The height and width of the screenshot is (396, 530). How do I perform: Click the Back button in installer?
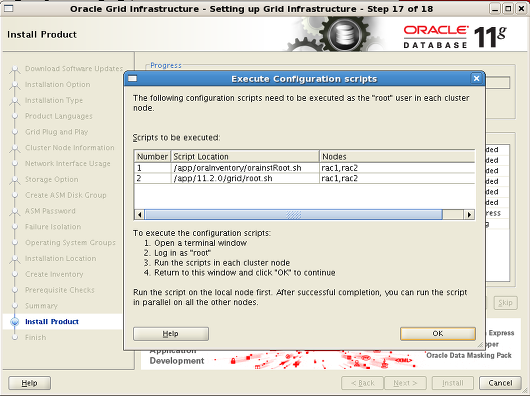click(362, 383)
